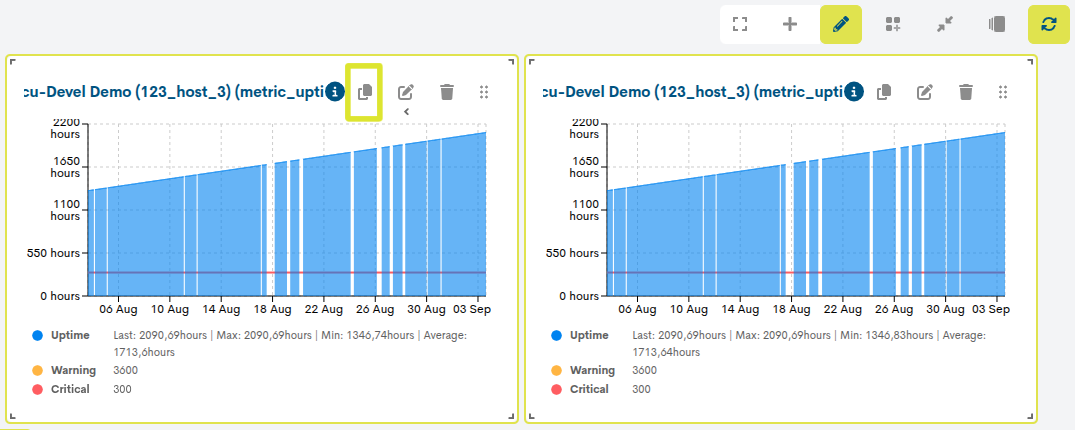Viewport: 1075px width, 430px height.
Task: Edit the left widget via pencil-square icon
Action: coord(407,91)
